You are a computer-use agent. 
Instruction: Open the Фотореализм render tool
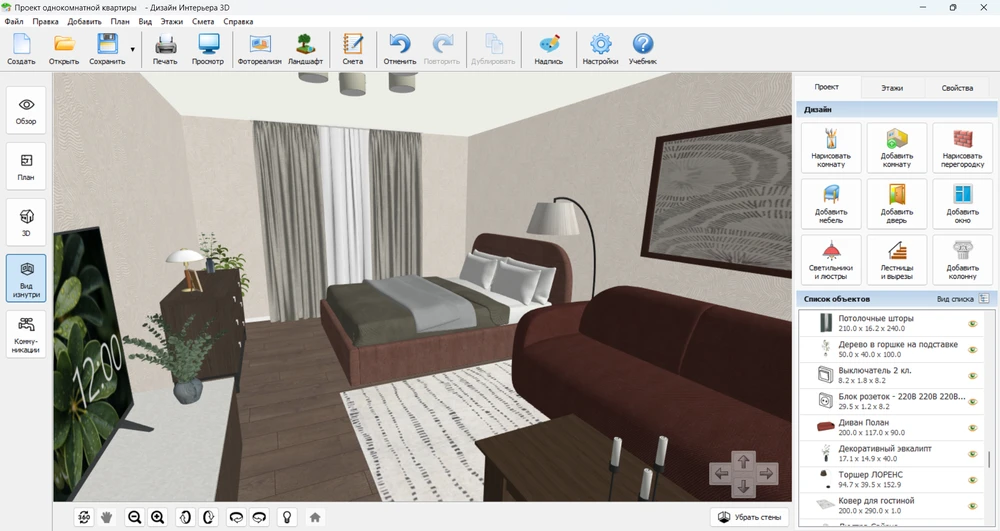(x=260, y=49)
